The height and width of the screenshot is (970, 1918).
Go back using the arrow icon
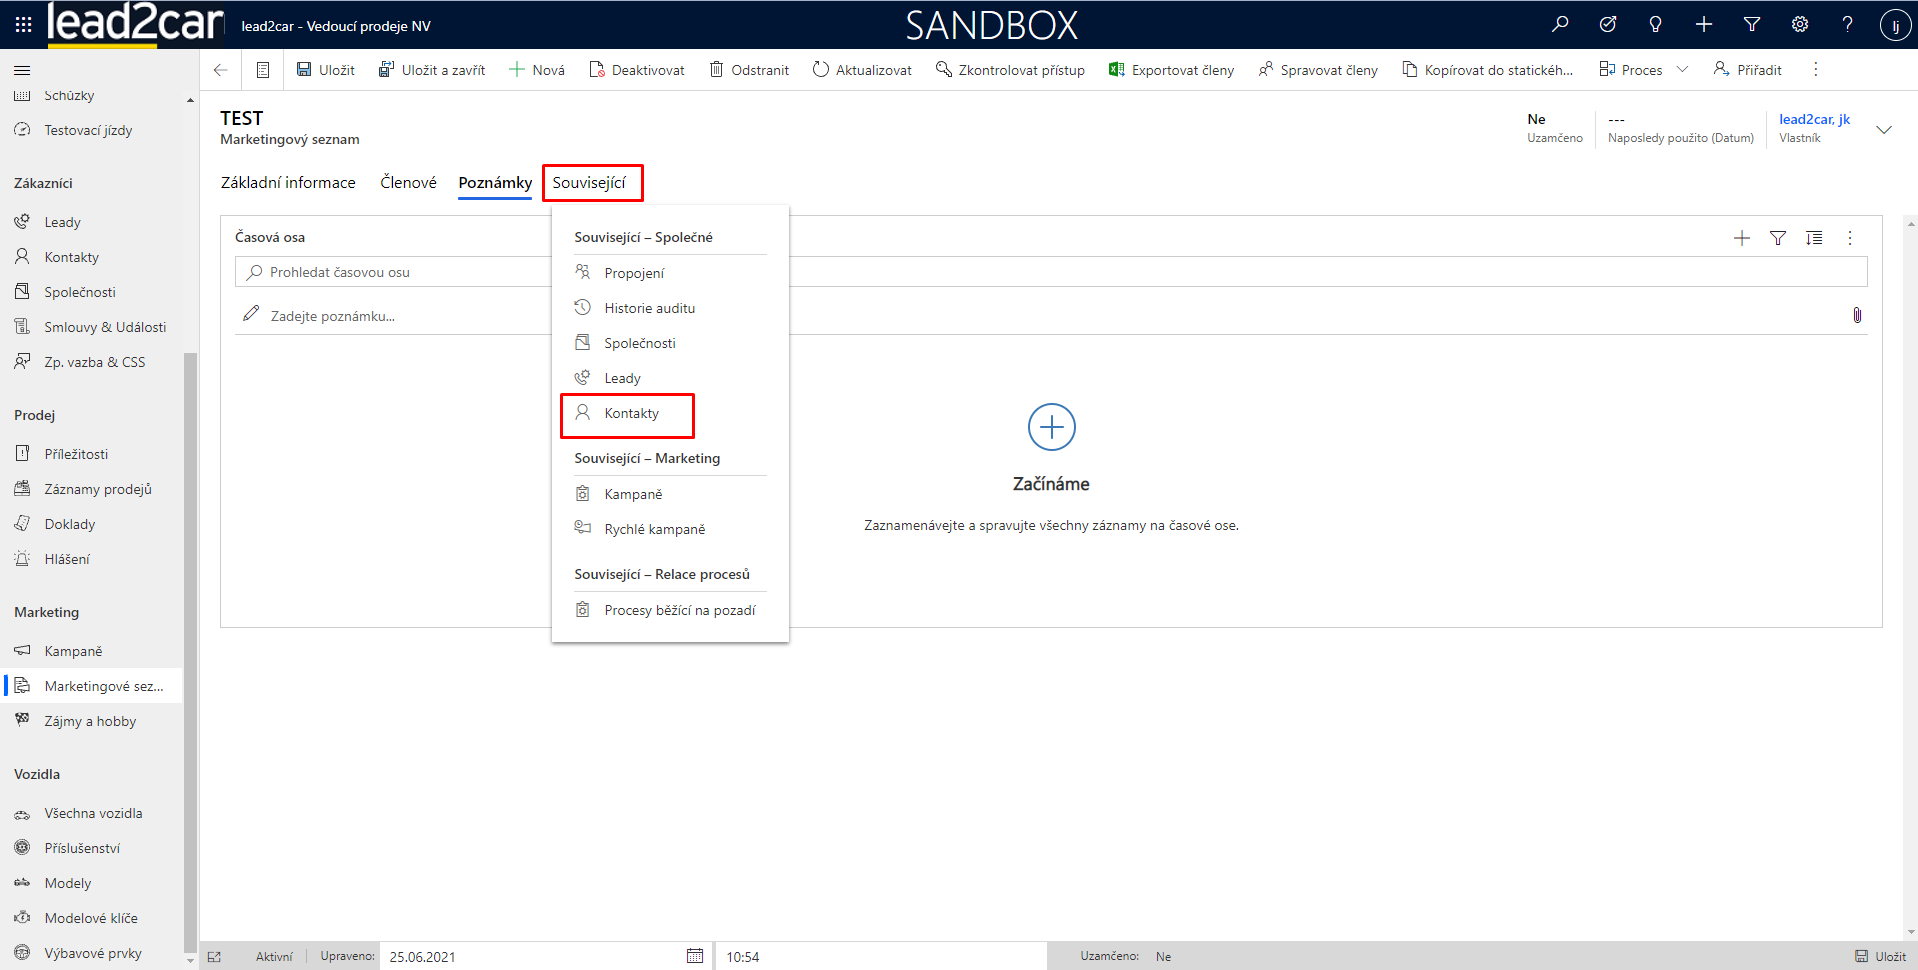[221, 70]
